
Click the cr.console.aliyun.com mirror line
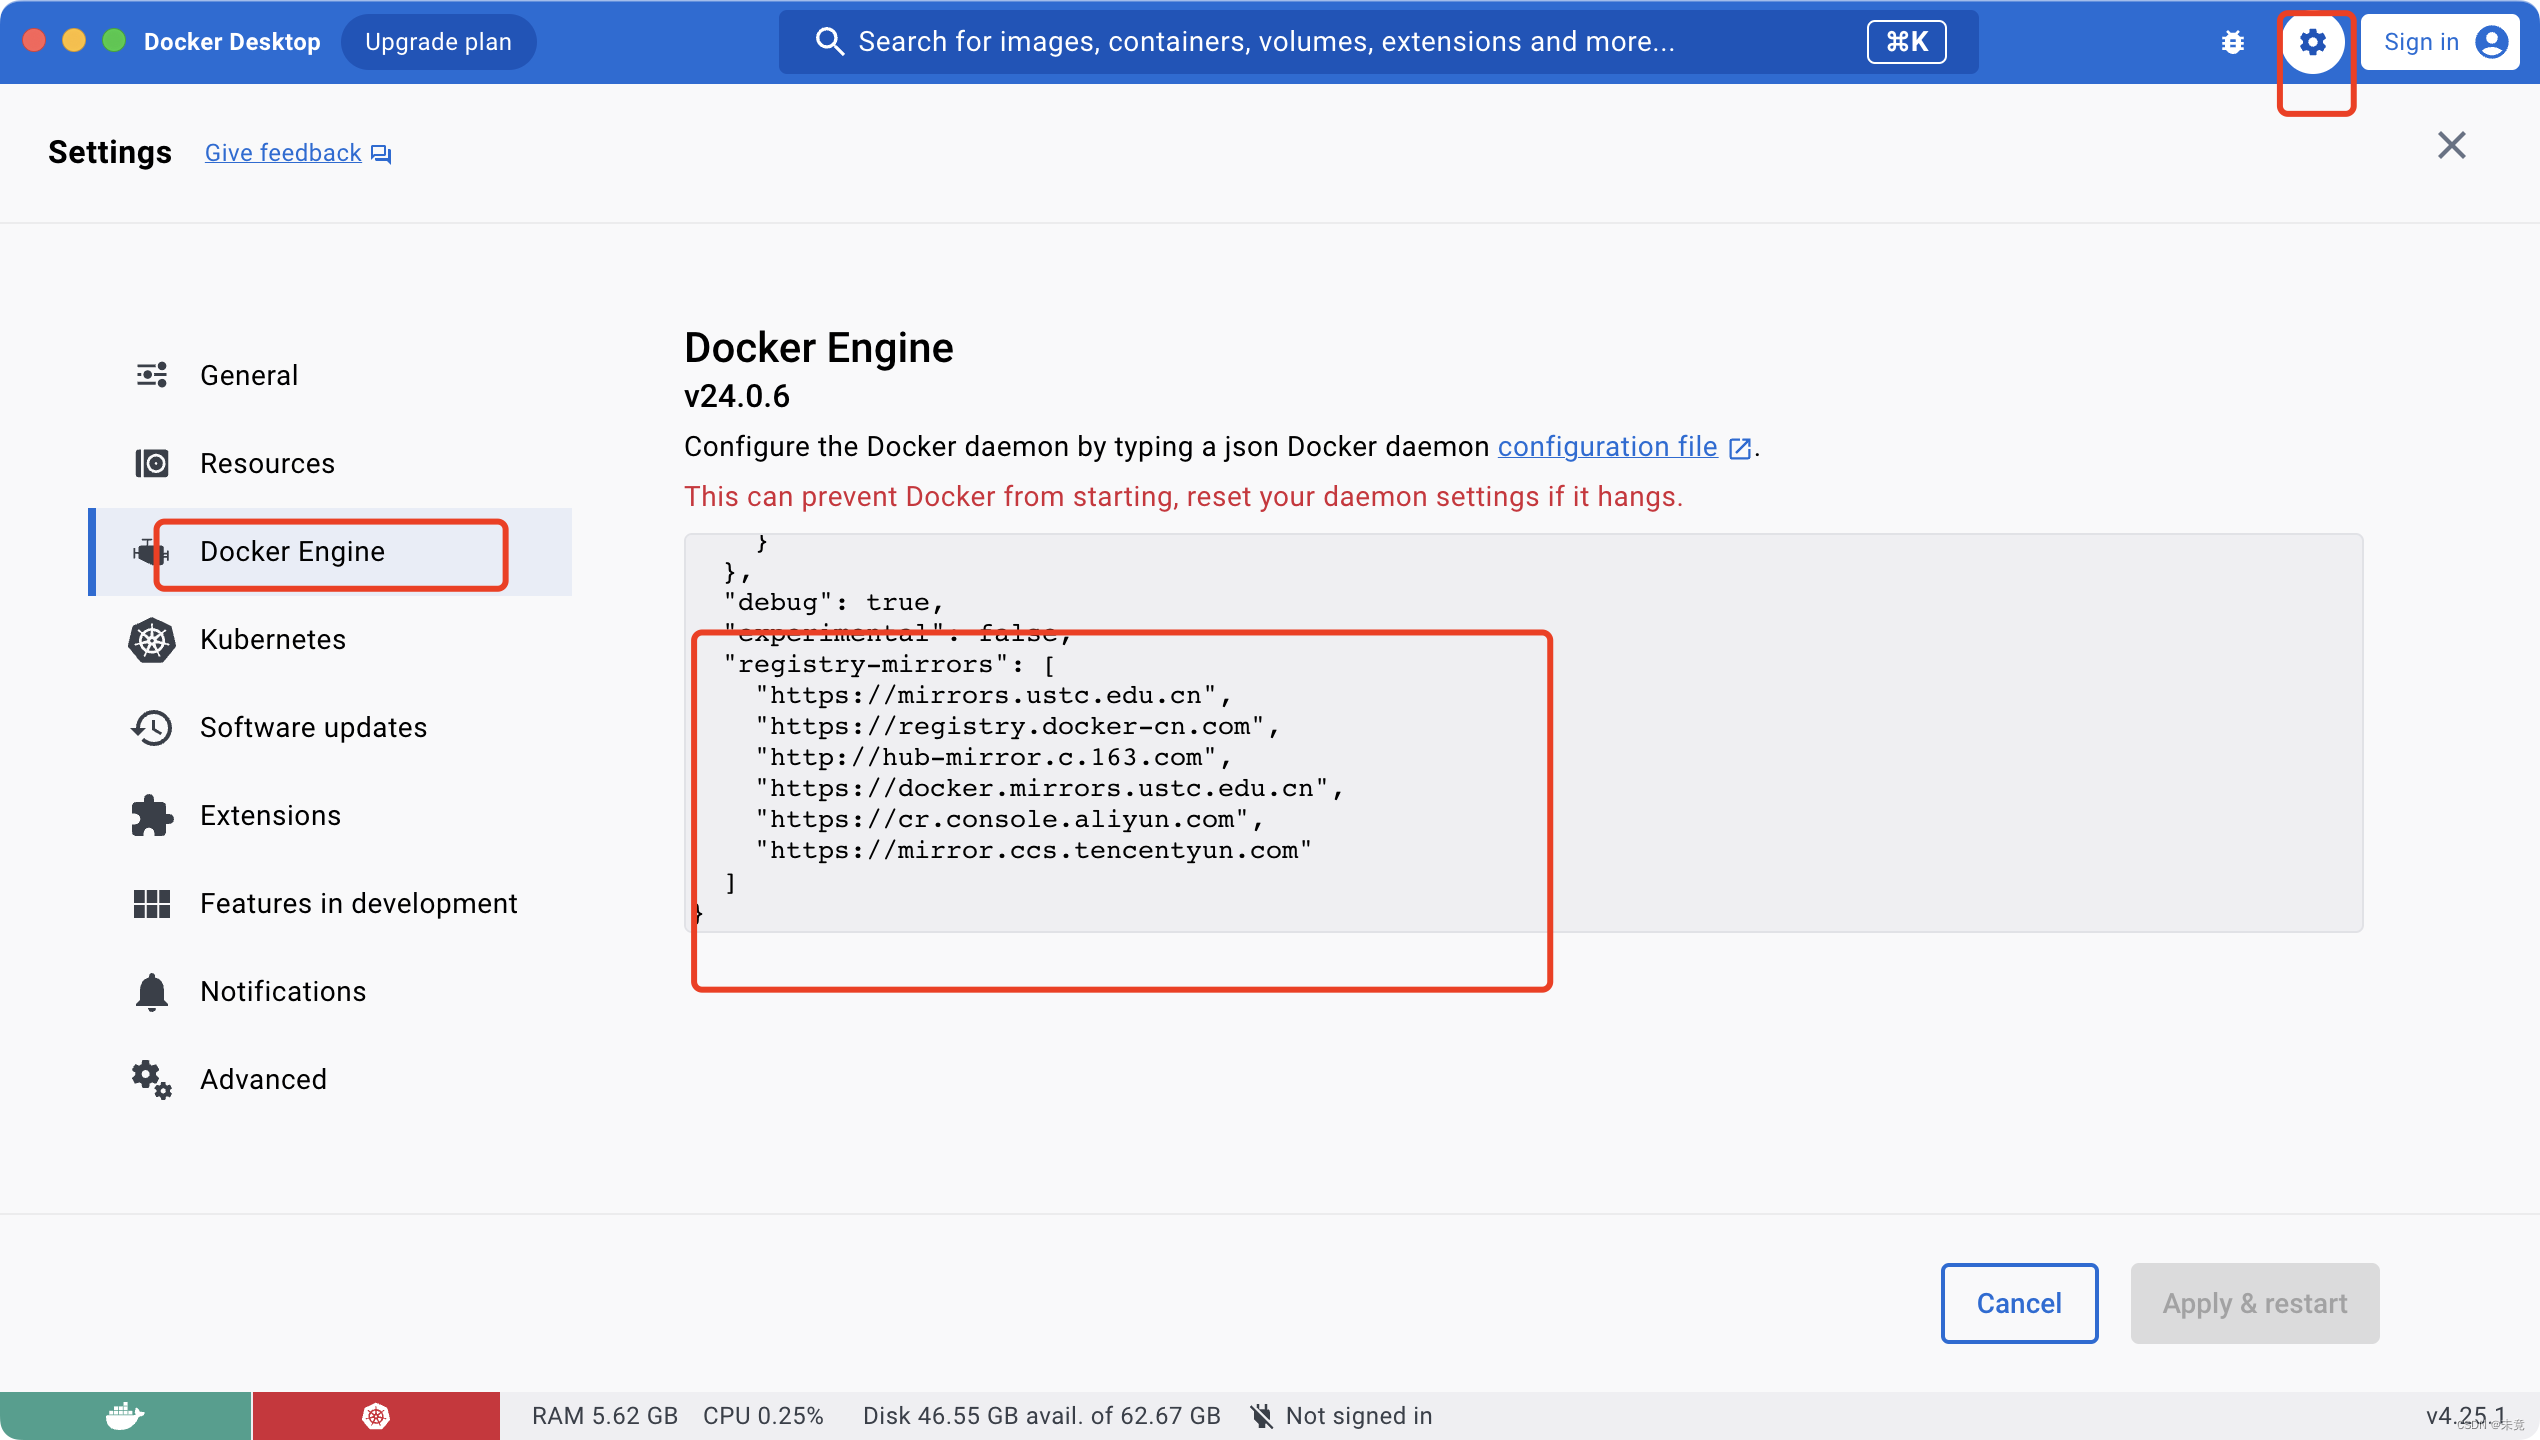point(1009,820)
